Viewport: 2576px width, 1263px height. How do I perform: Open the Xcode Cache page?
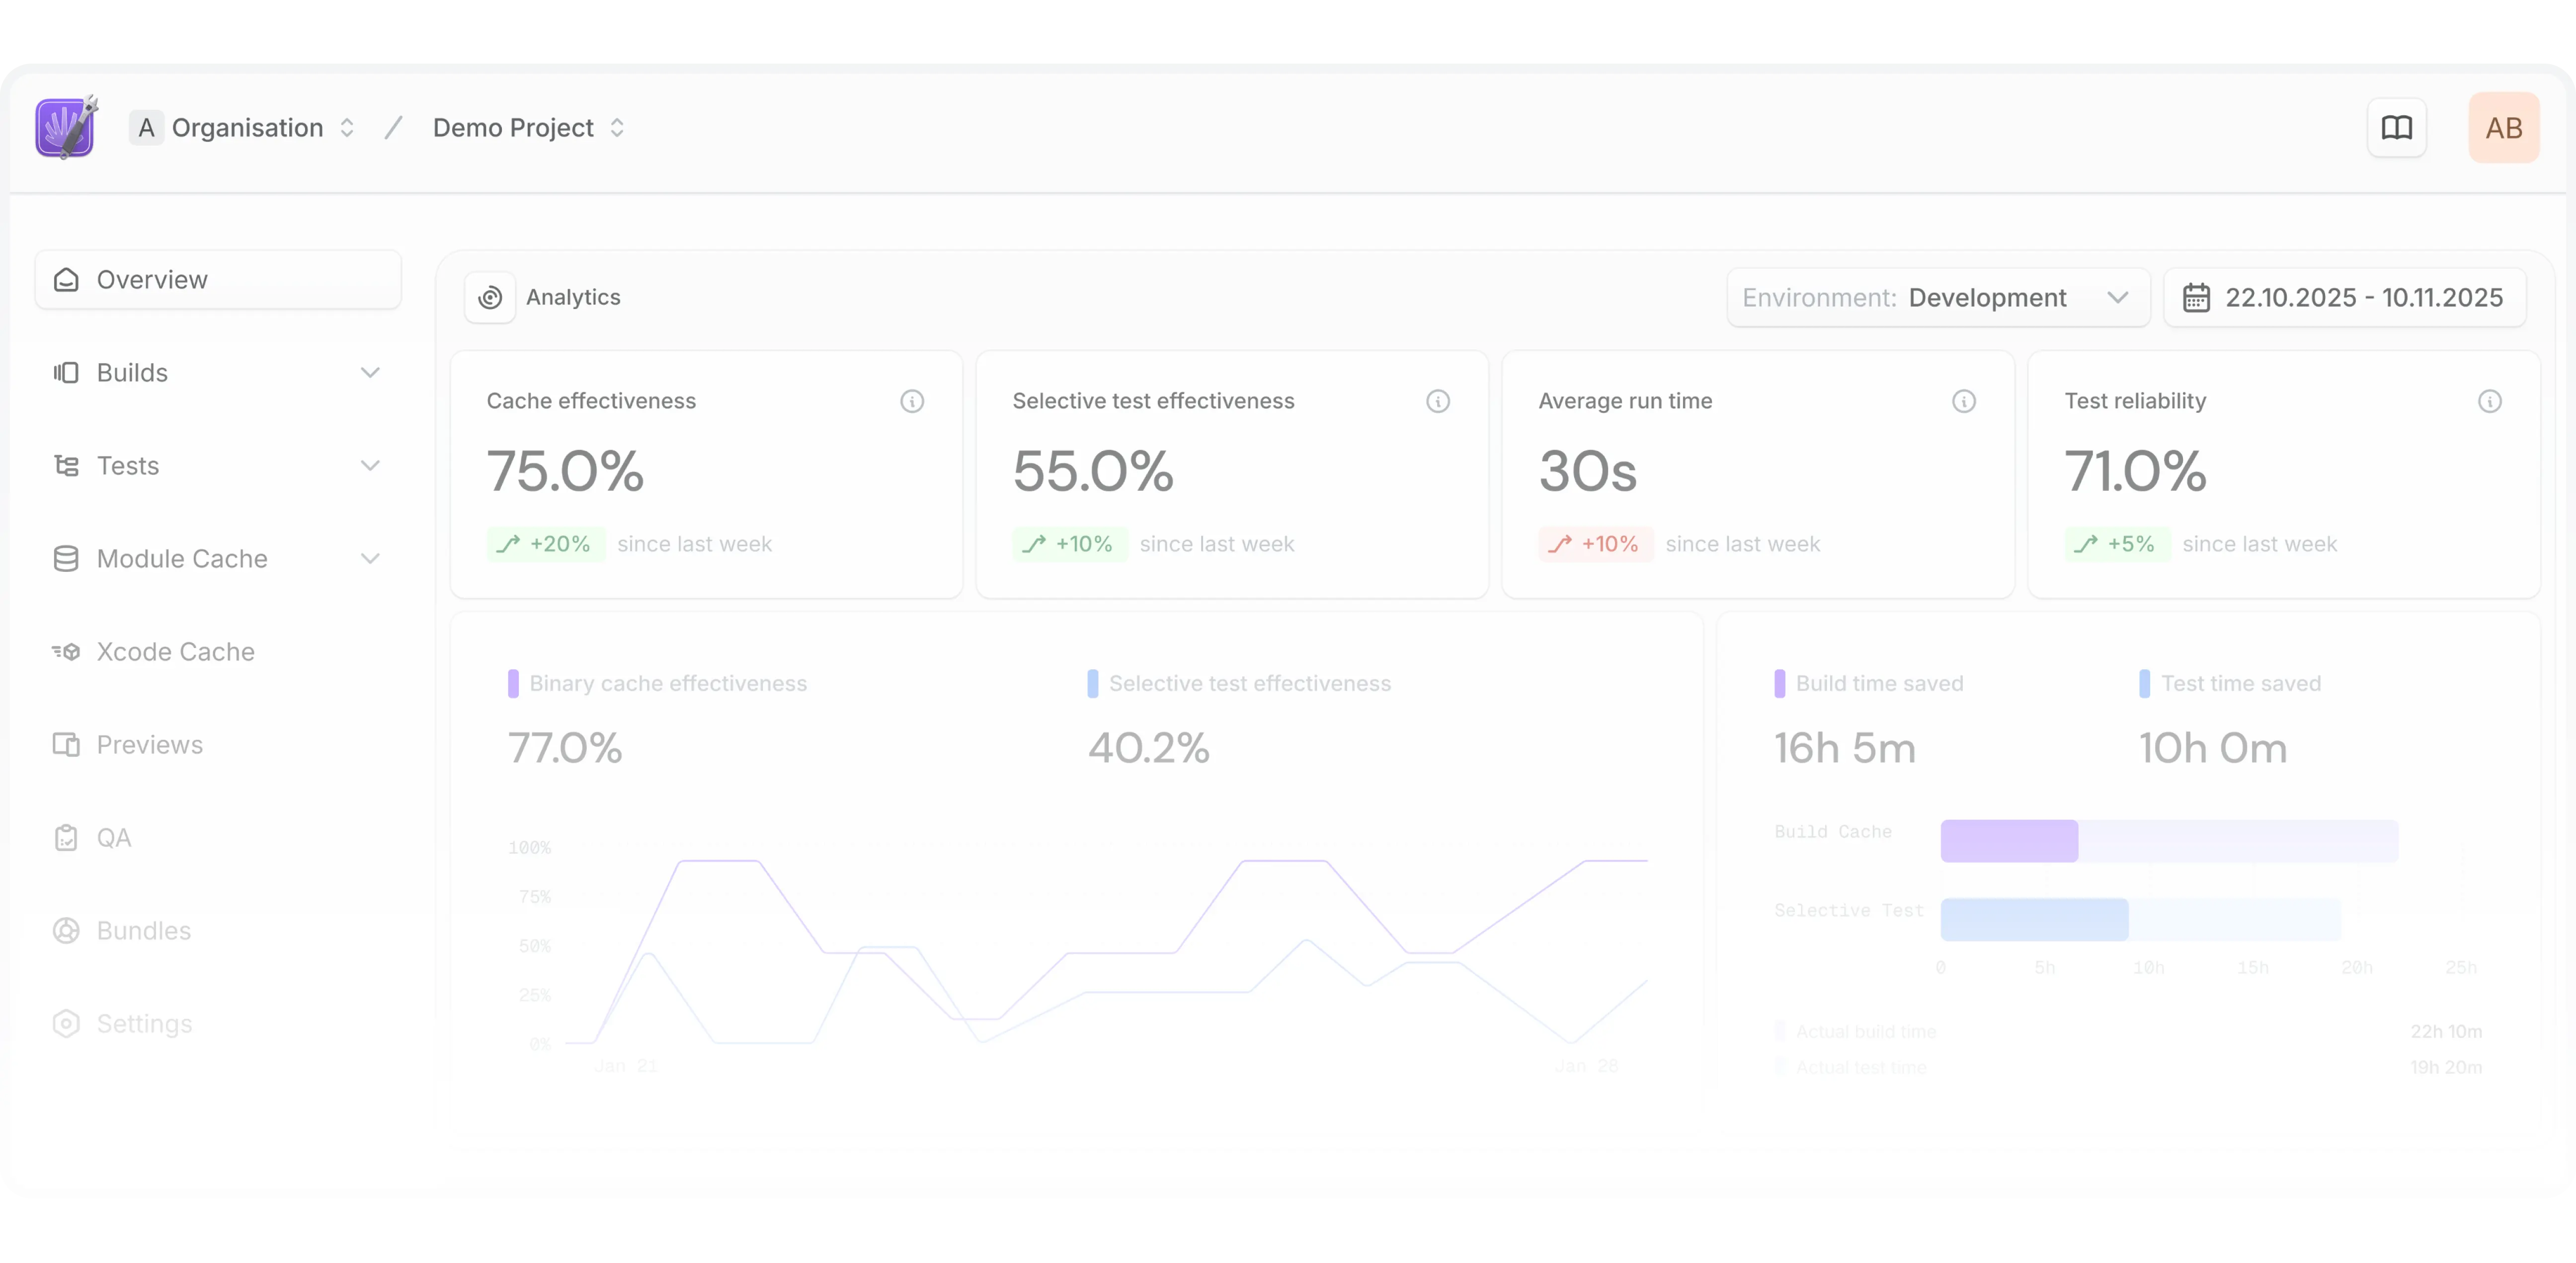tap(175, 652)
